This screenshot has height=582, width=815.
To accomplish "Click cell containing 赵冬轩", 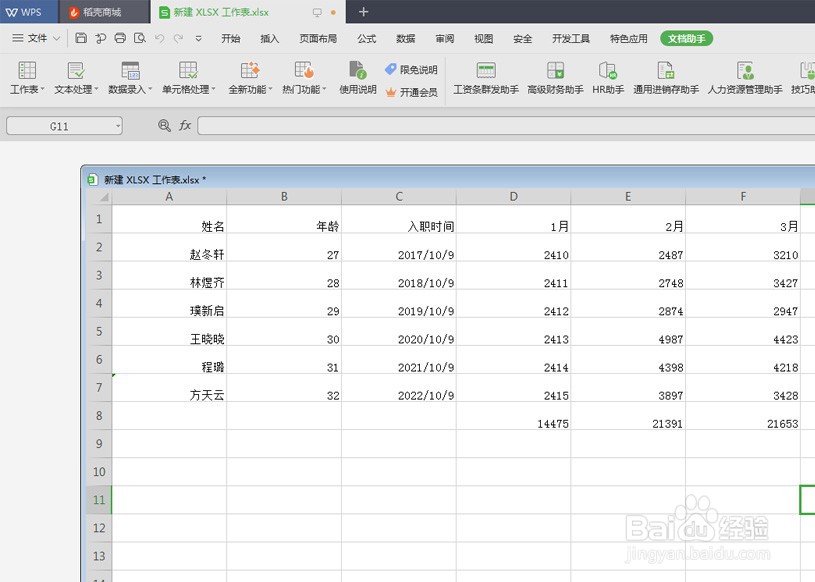I will [169, 247].
